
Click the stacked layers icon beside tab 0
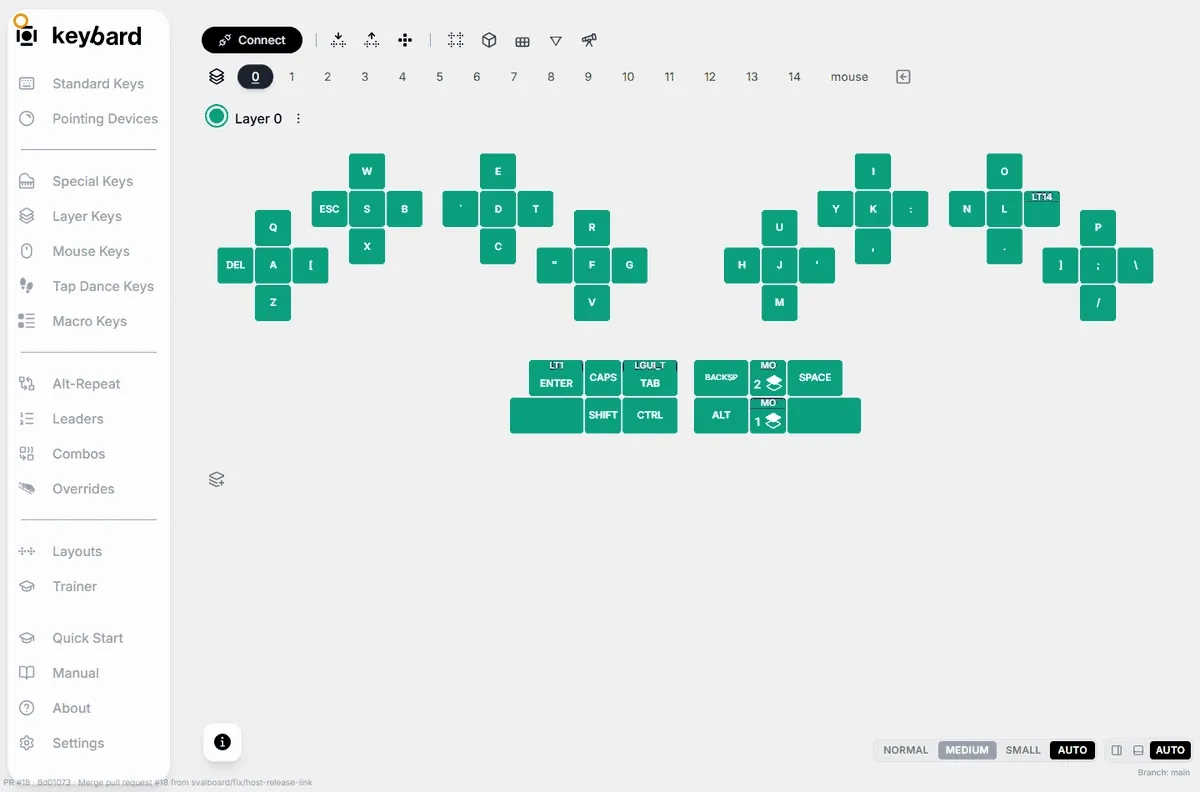pyautogui.click(x=216, y=76)
